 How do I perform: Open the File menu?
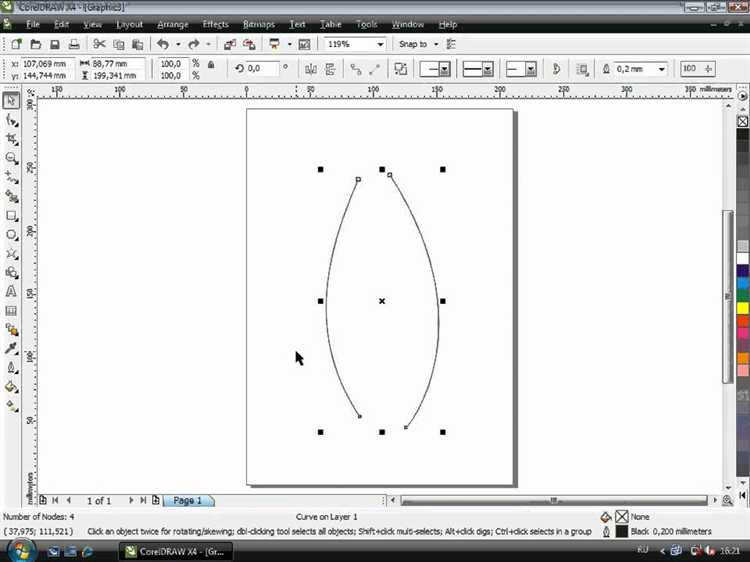[33, 24]
